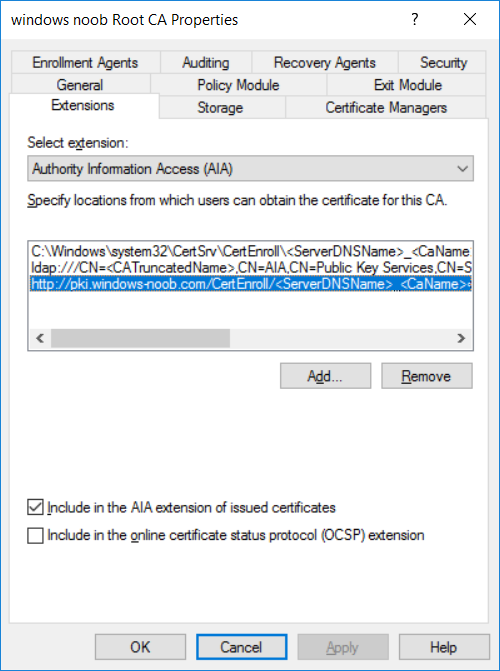Uncheck Include in the AIA extension checkbox
This screenshot has height=671, width=500.
pyautogui.click(x=36, y=508)
